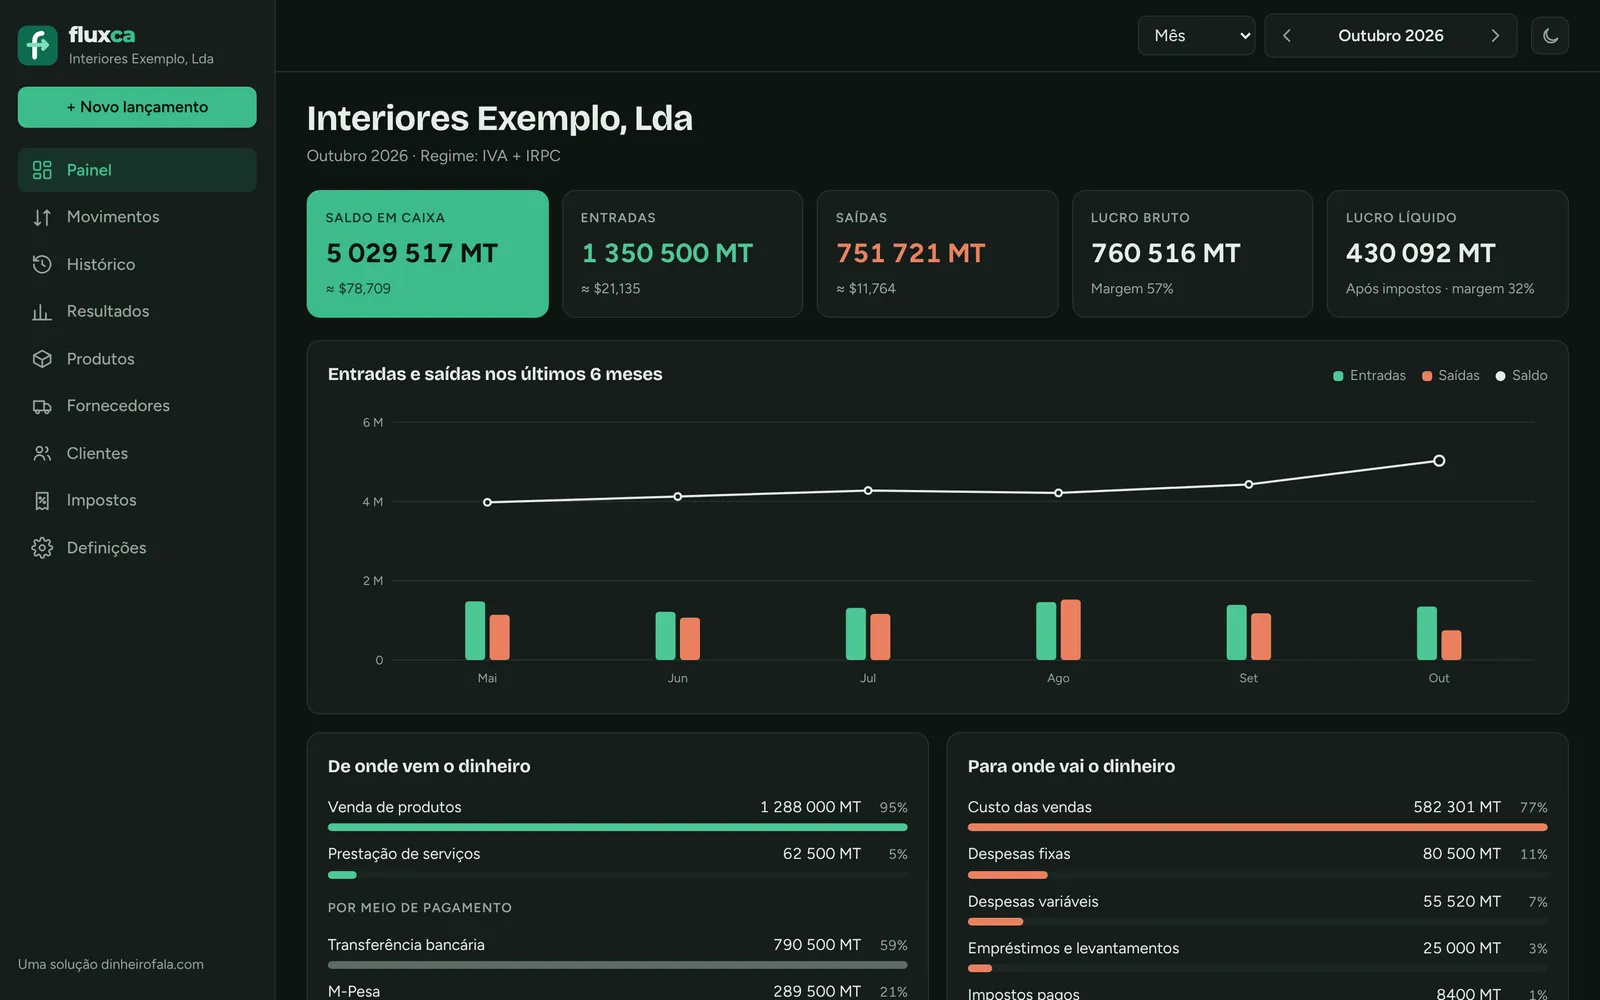Toggle Entradas series in chart legend
This screenshot has height=1000, width=1600.
tap(1369, 376)
